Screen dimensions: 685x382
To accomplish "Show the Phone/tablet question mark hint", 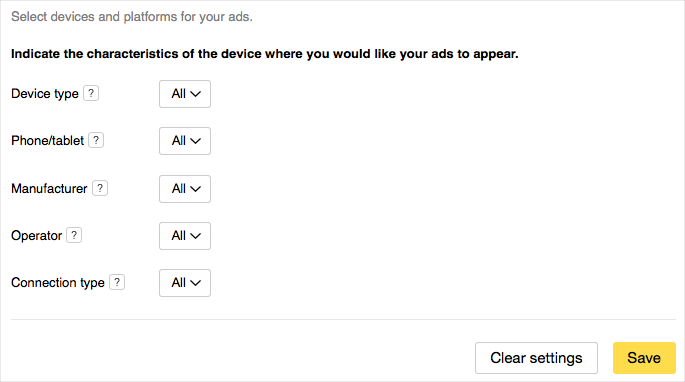I will click(x=96, y=140).
